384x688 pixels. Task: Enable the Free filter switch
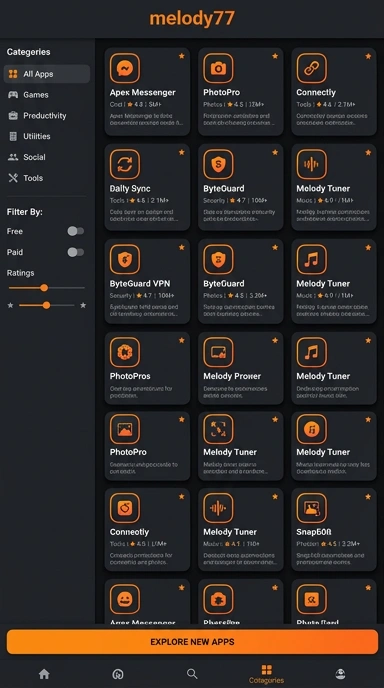[75, 231]
